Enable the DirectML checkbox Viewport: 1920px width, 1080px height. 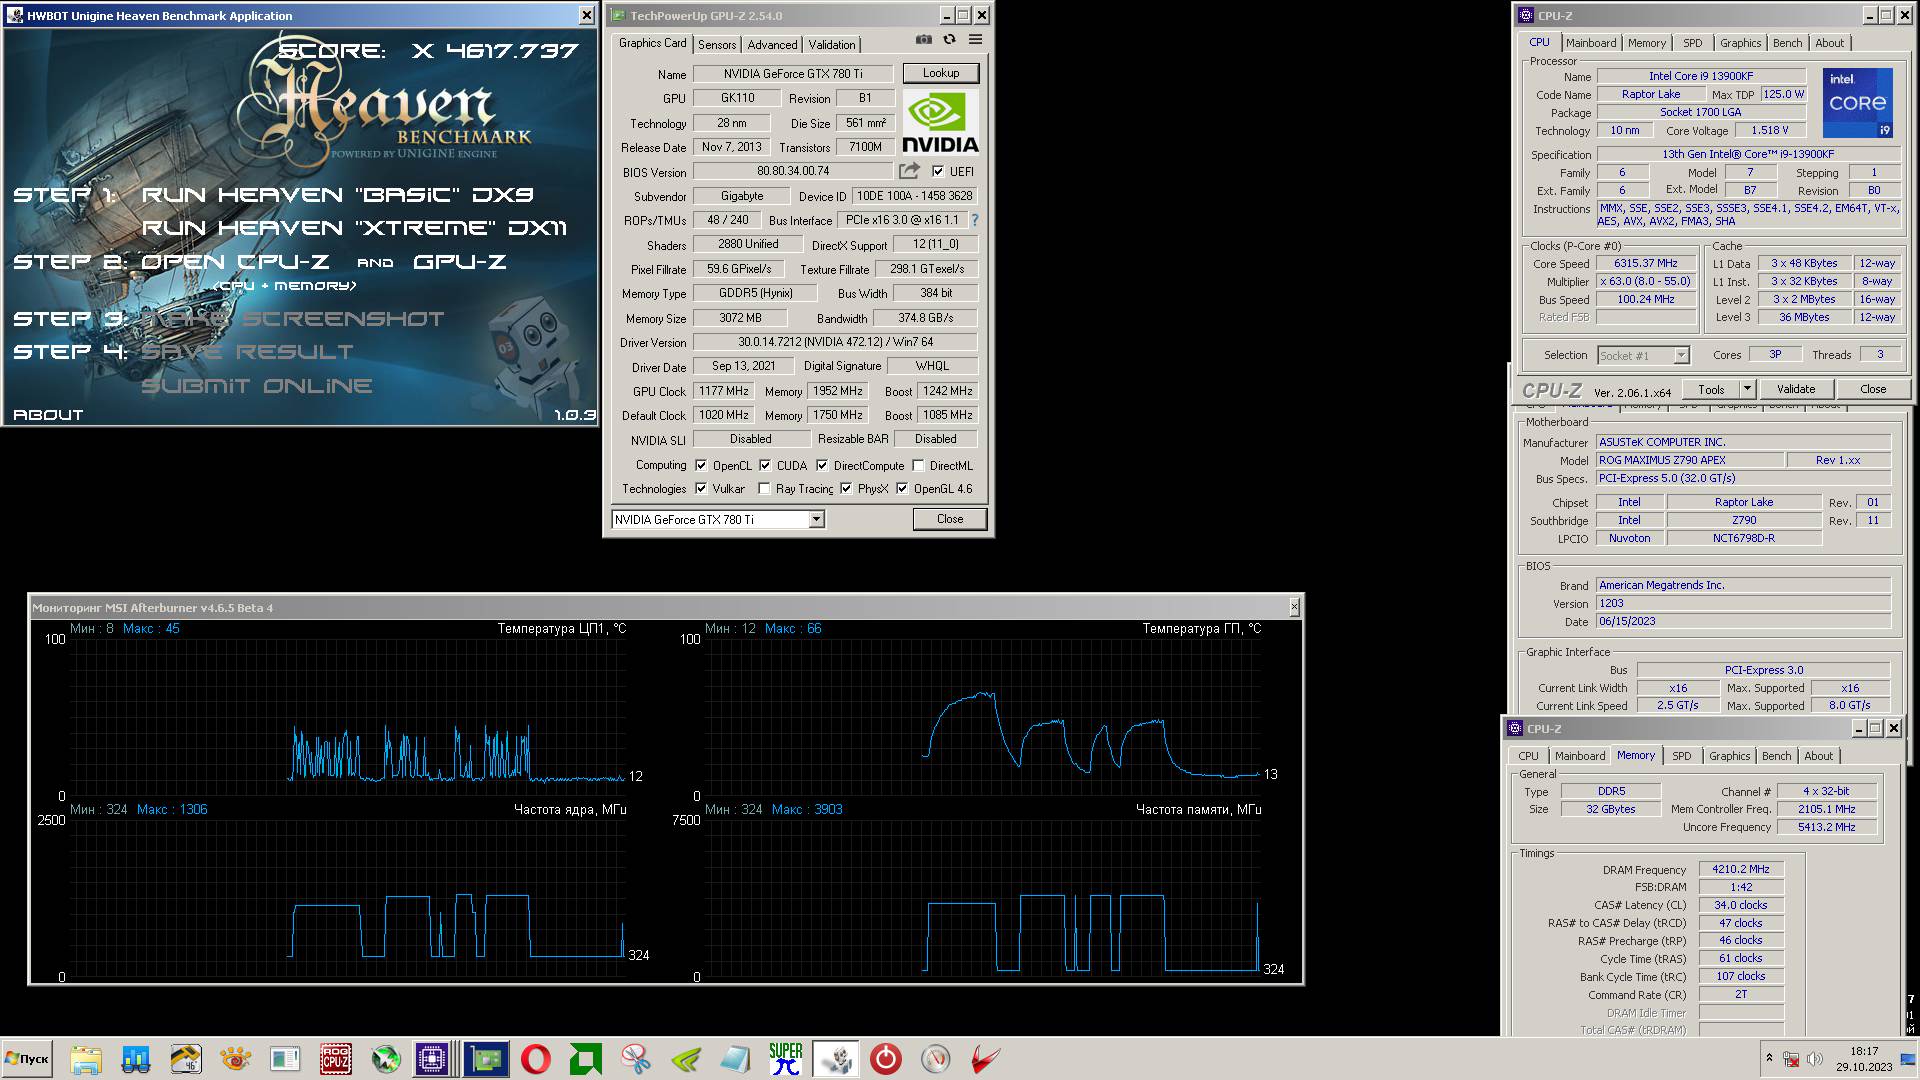click(918, 466)
